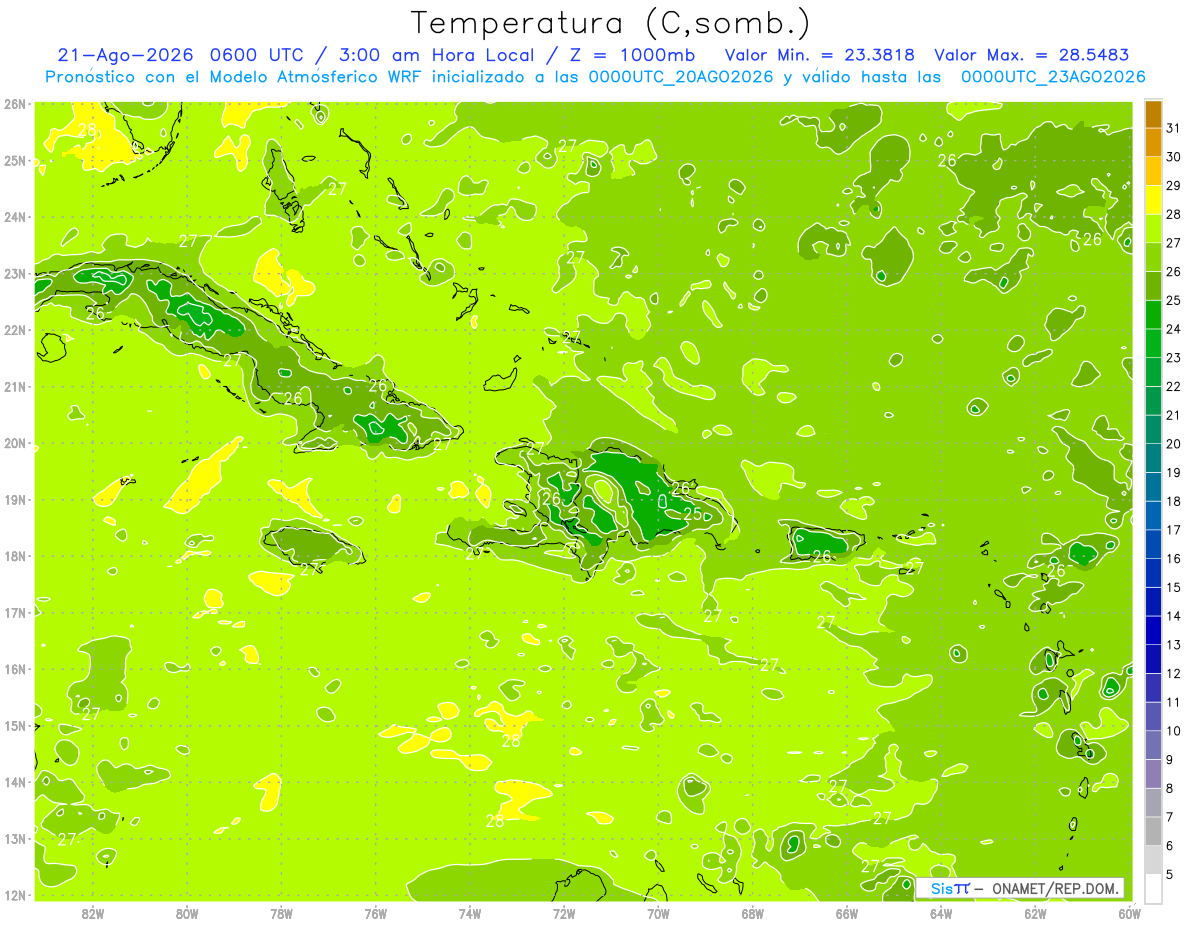Click legend value '13'
This screenshot has width=1200, height=927.
pyautogui.click(x=1173, y=645)
